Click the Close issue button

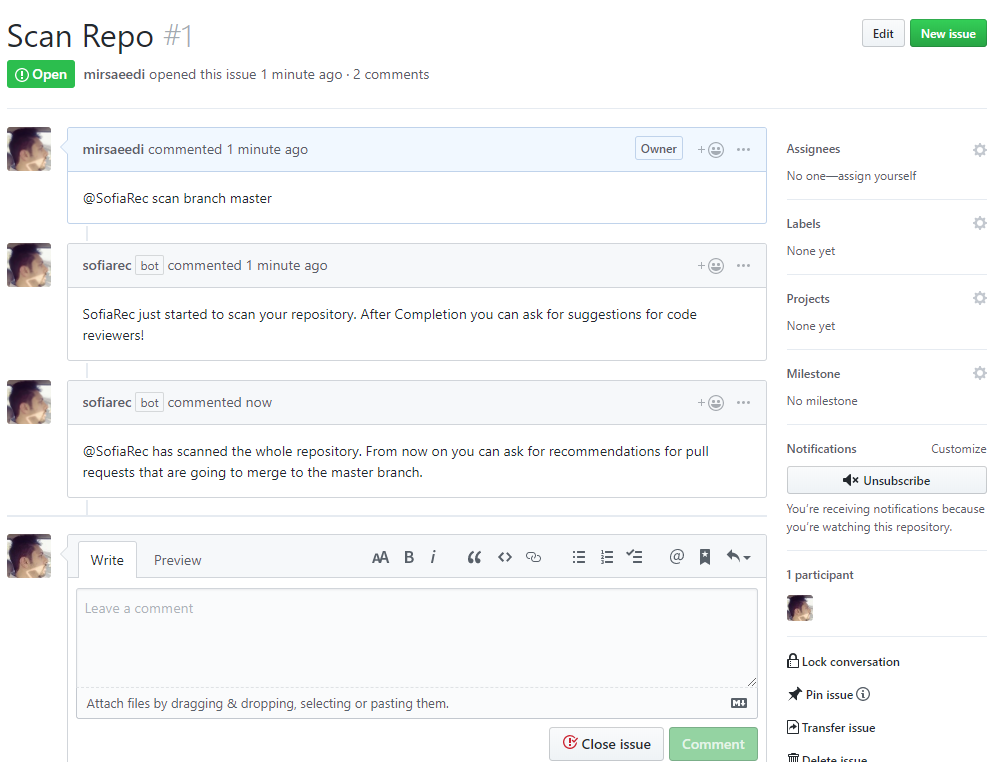(607, 744)
